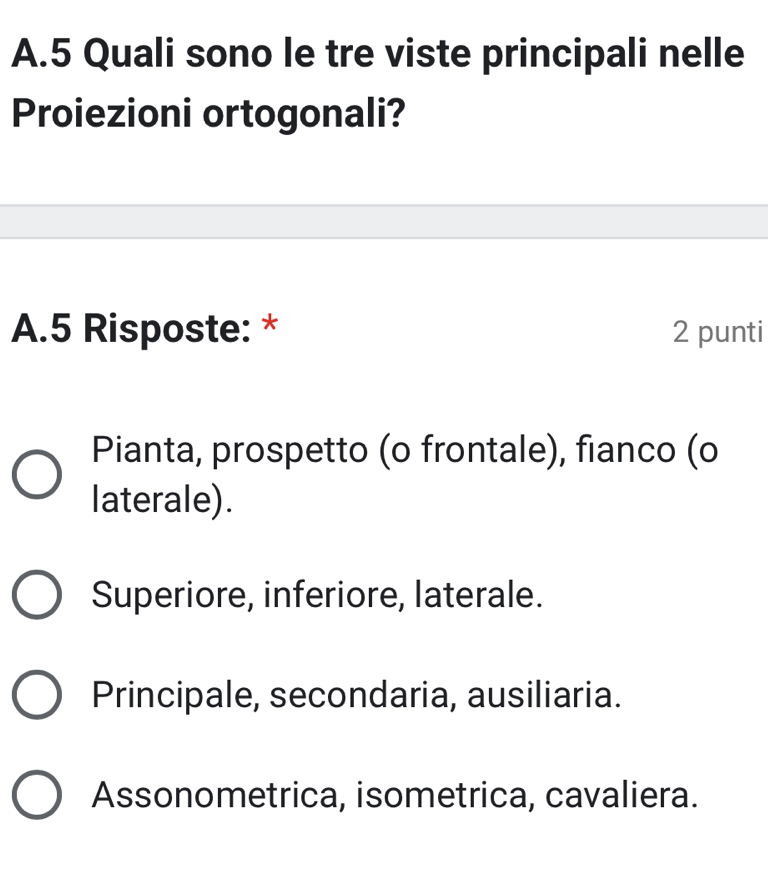This screenshot has height=883, width=768.
Task: Click the word 'cavaliera.' in the last option
Action: (x=622, y=795)
